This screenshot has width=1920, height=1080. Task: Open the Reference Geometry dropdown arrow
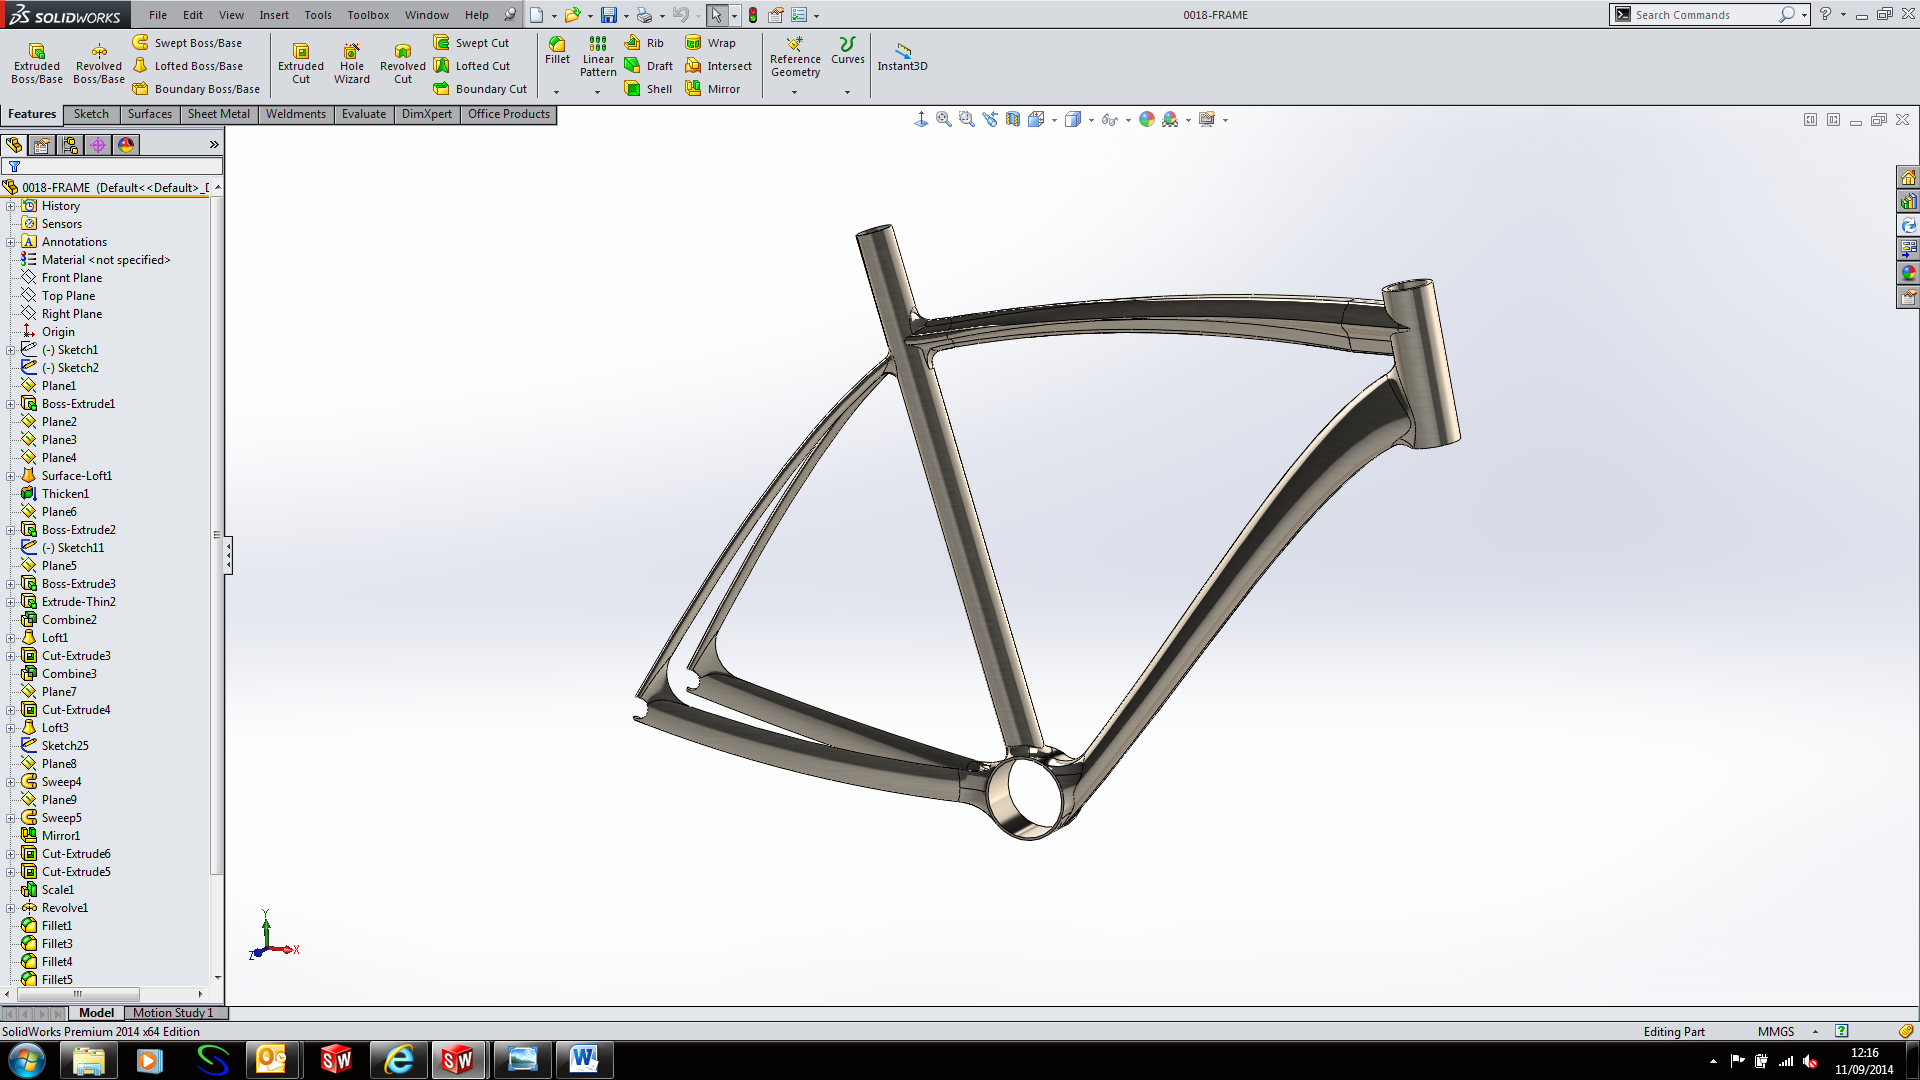[795, 92]
